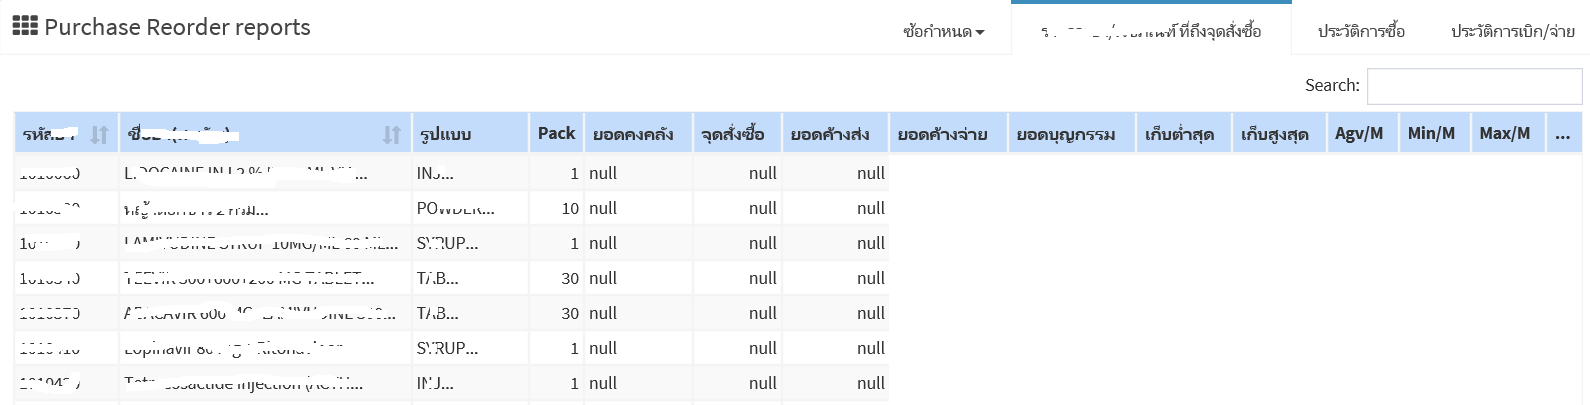Image resolution: width=1590 pixels, height=405 pixels.
Task: Click the Agv/M column header
Action: (x=1359, y=133)
